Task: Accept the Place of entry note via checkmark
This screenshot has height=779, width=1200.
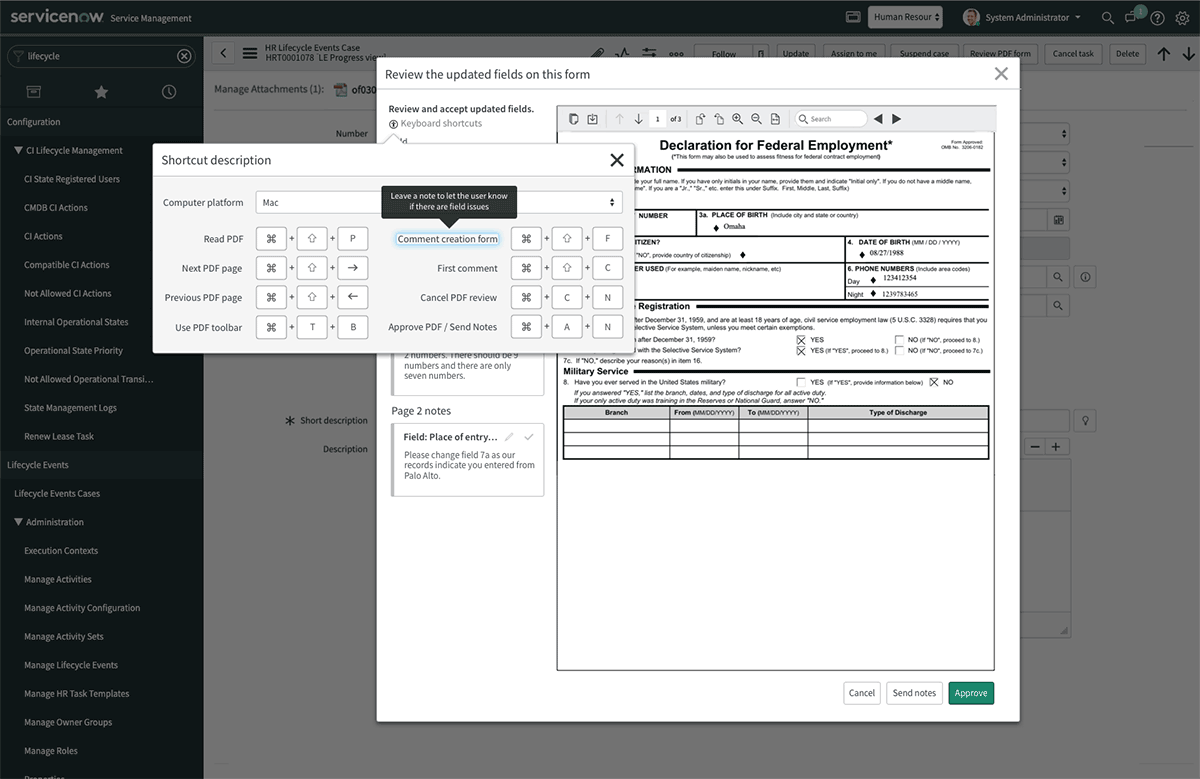Action: (529, 436)
